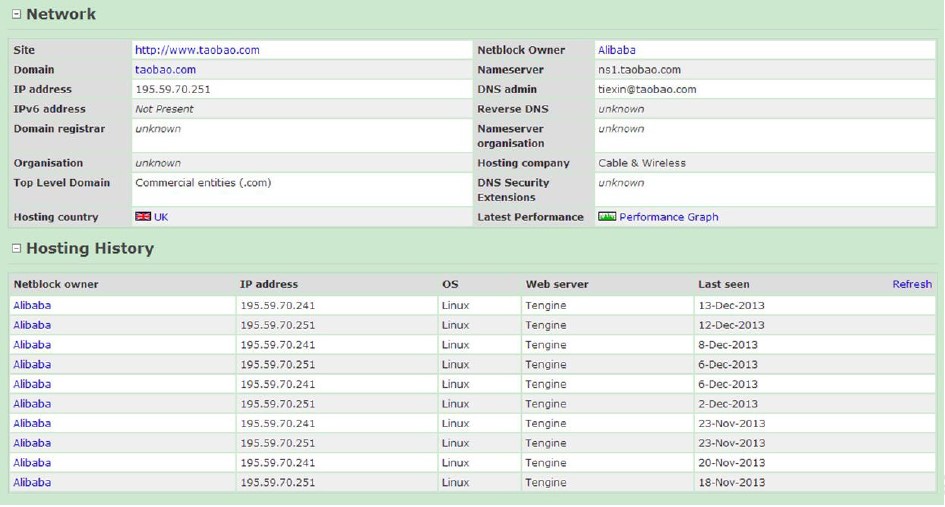Screen dimensions: 945x507
Task: Select the 2-Dec-2013 last seen date
Action: (x=727, y=404)
